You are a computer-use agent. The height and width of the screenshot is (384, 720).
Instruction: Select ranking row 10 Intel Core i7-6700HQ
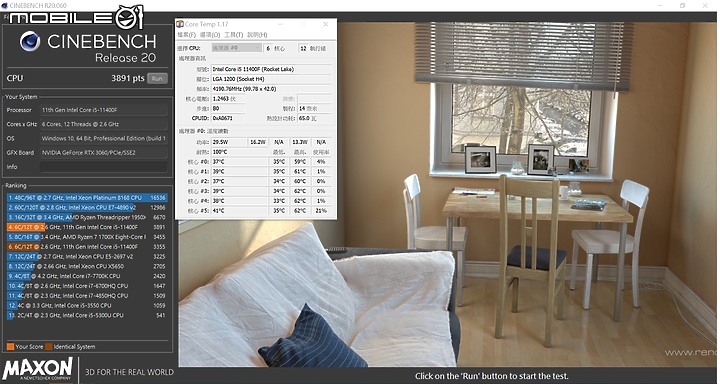(87, 286)
